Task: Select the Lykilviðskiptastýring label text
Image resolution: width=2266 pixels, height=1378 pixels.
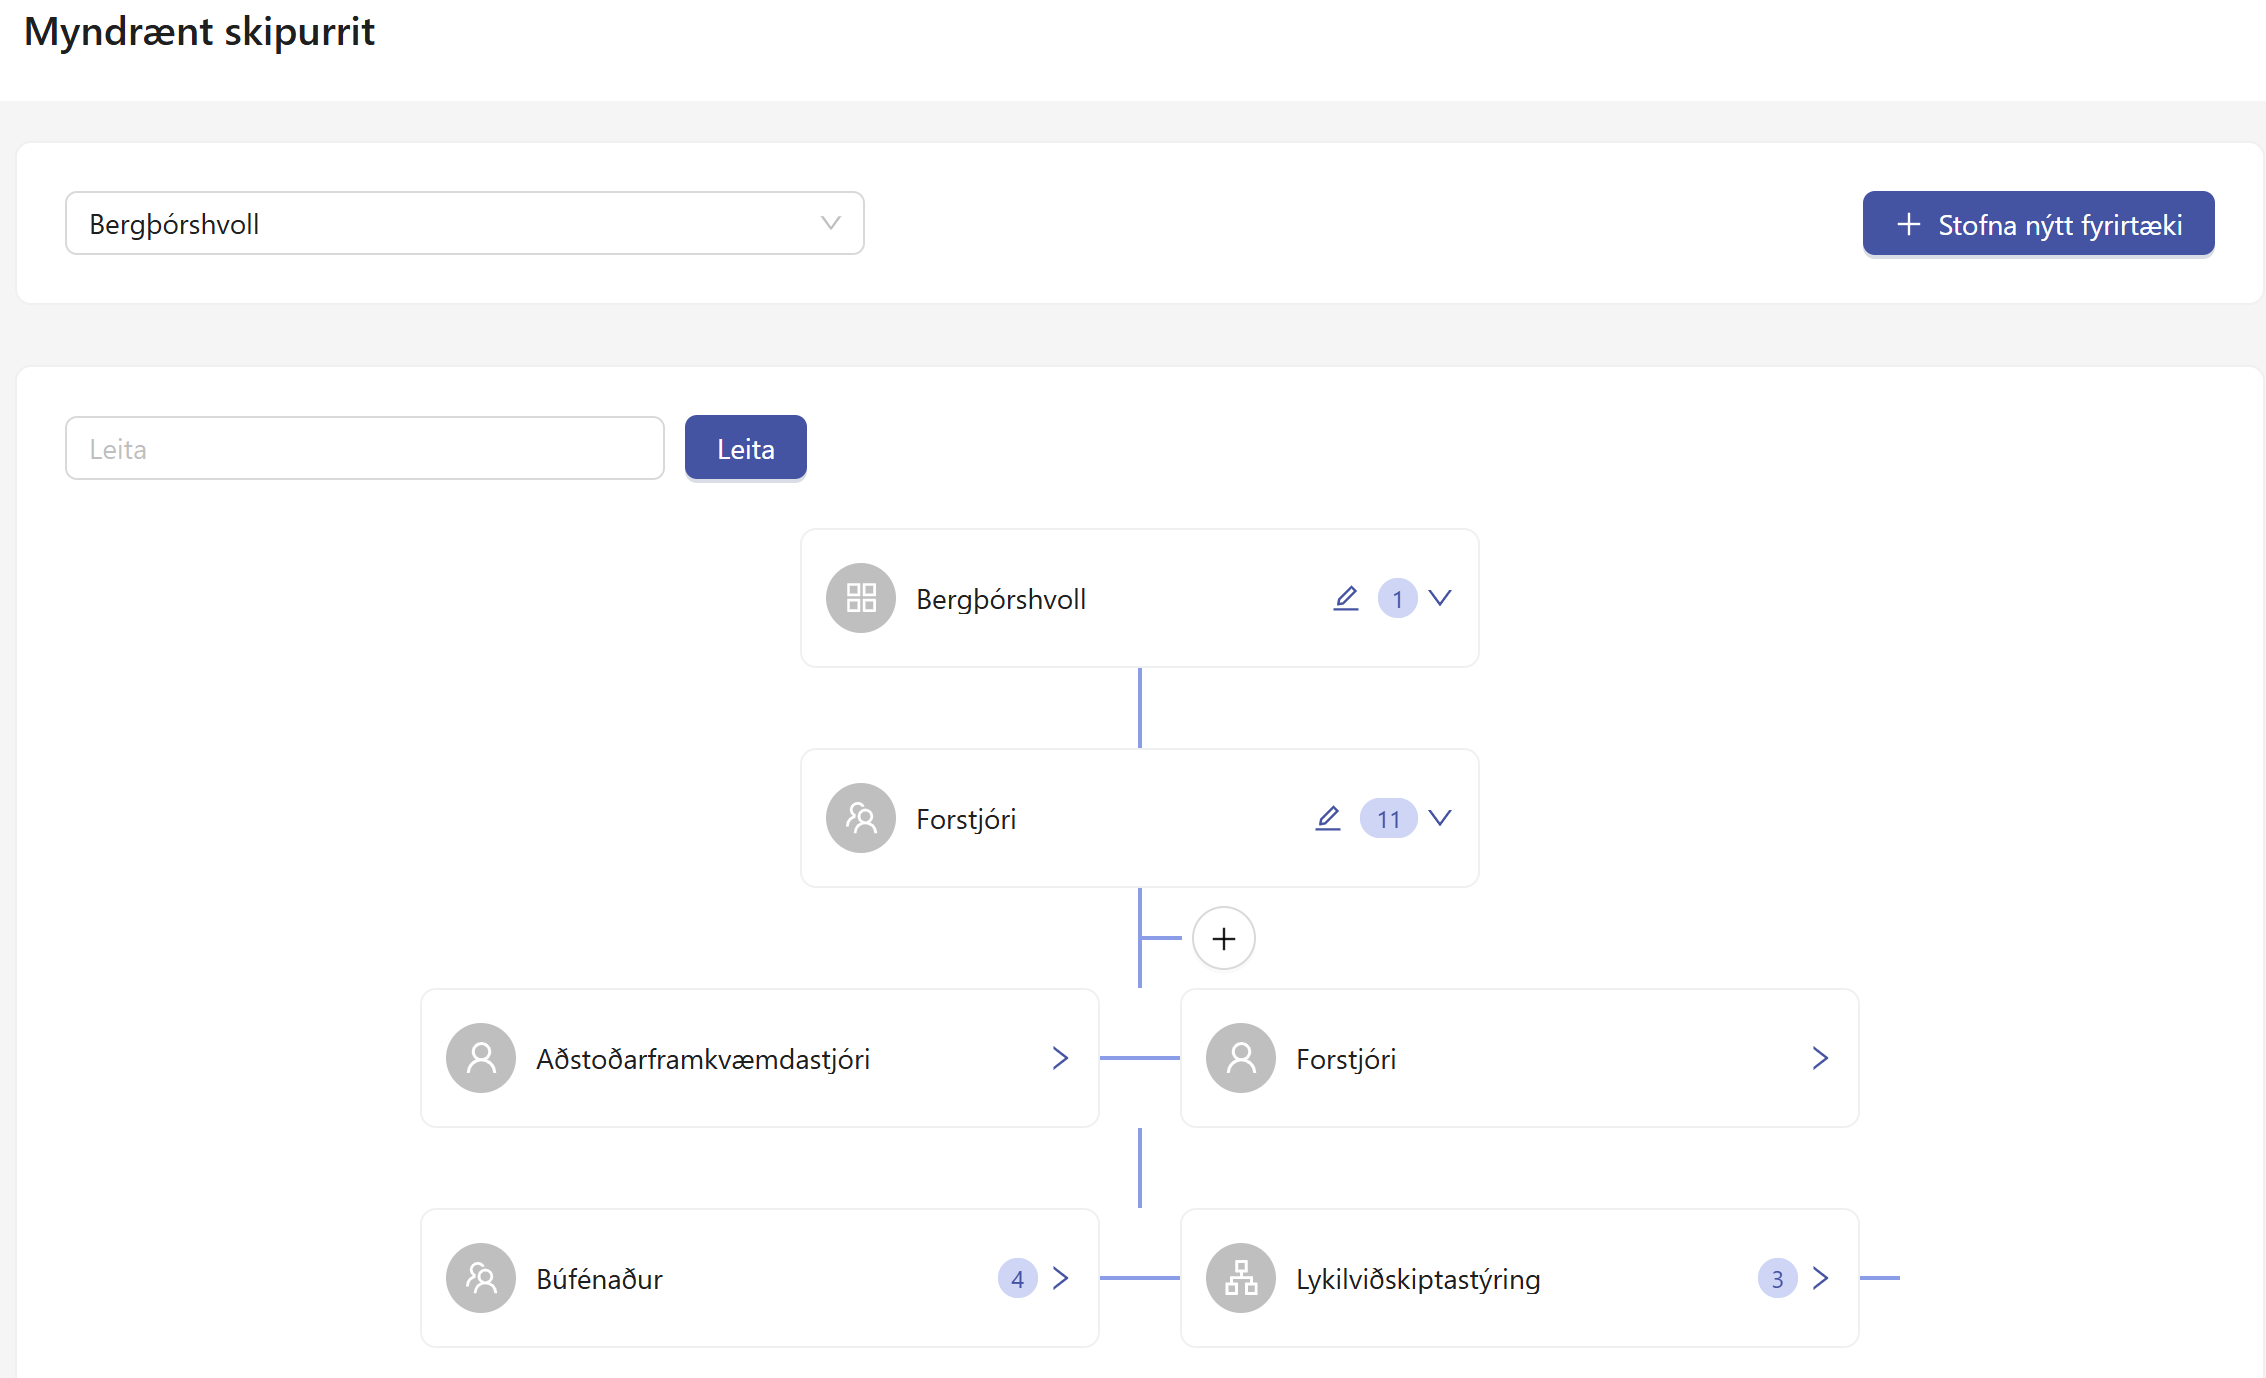Action: pyautogui.click(x=1418, y=1279)
